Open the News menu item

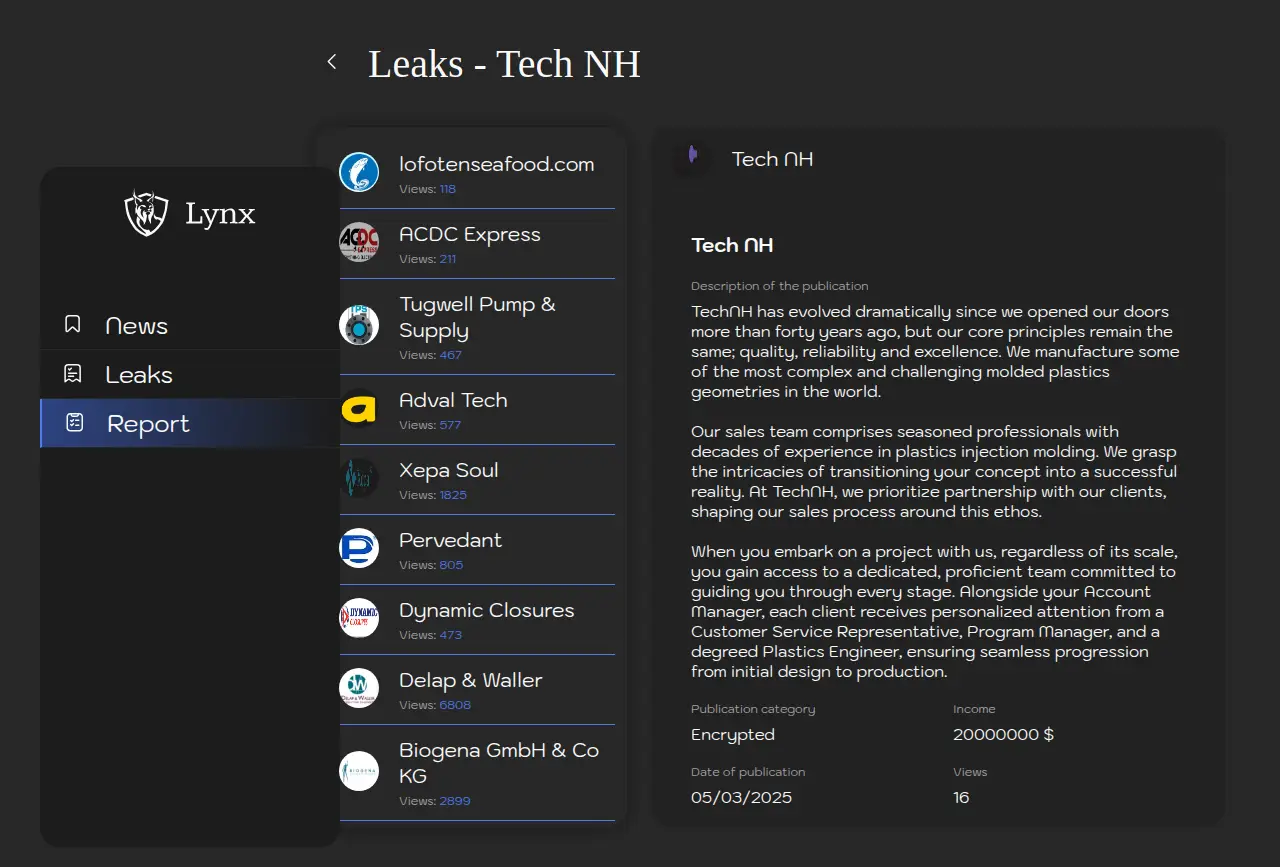[137, 326]
